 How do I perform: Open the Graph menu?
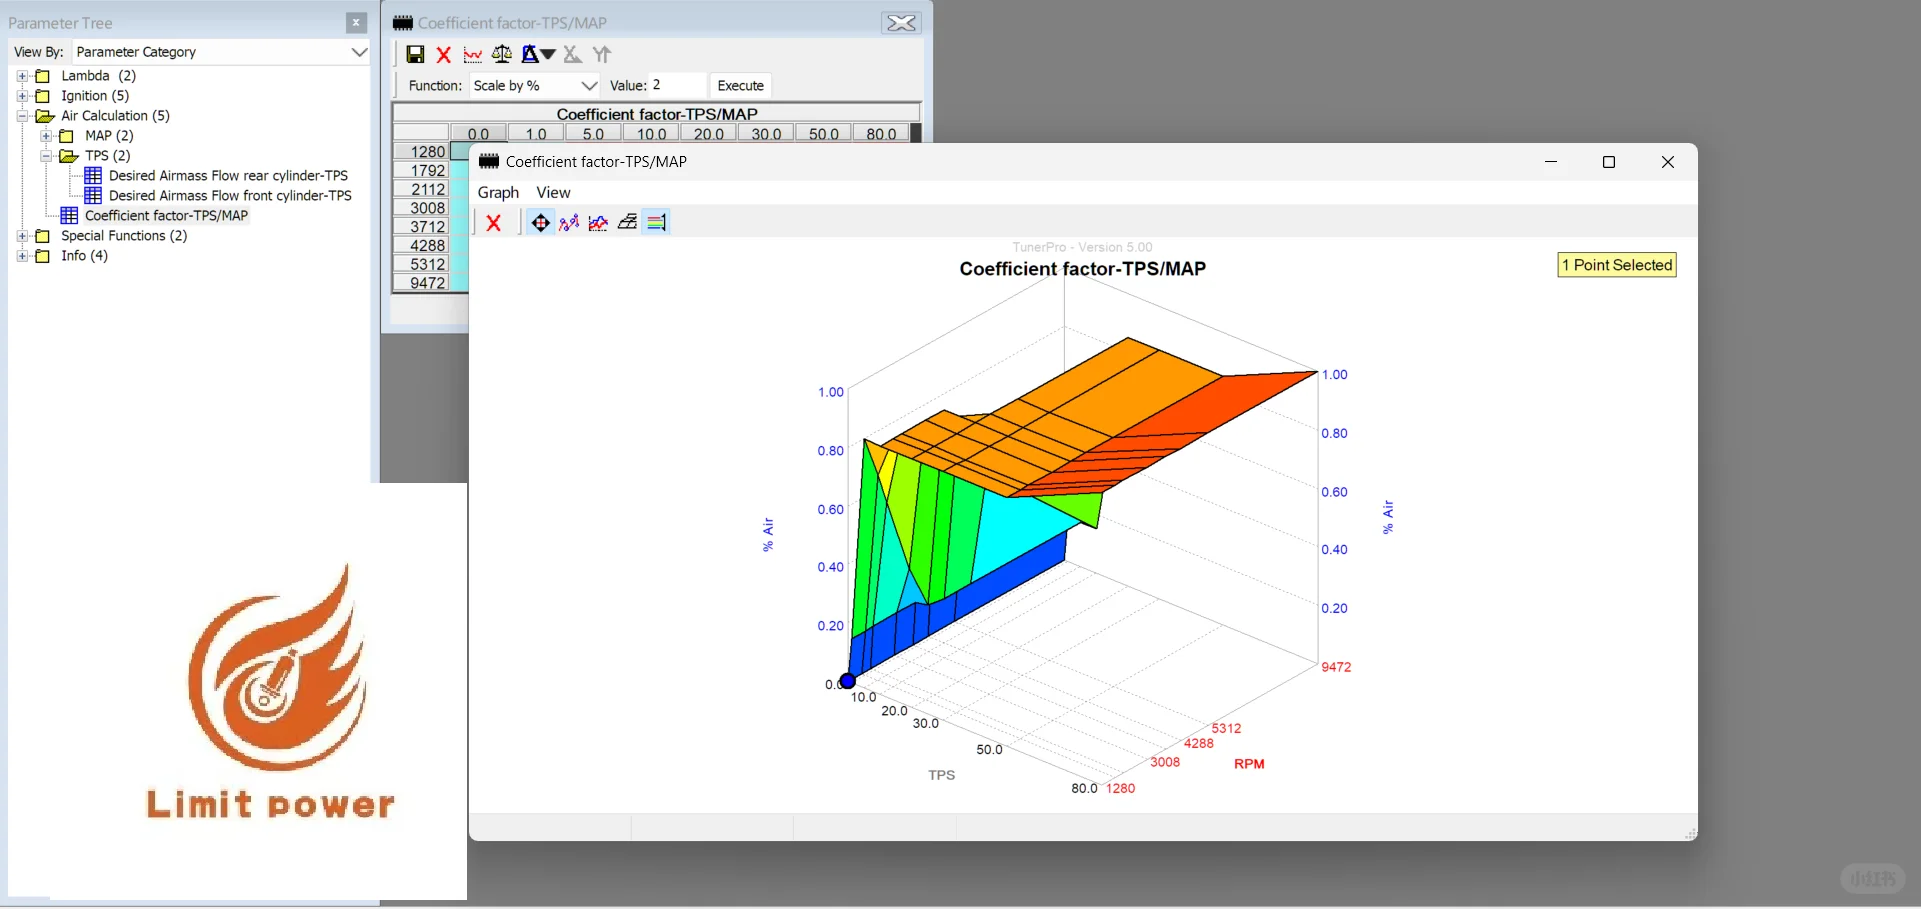[498, 193]
